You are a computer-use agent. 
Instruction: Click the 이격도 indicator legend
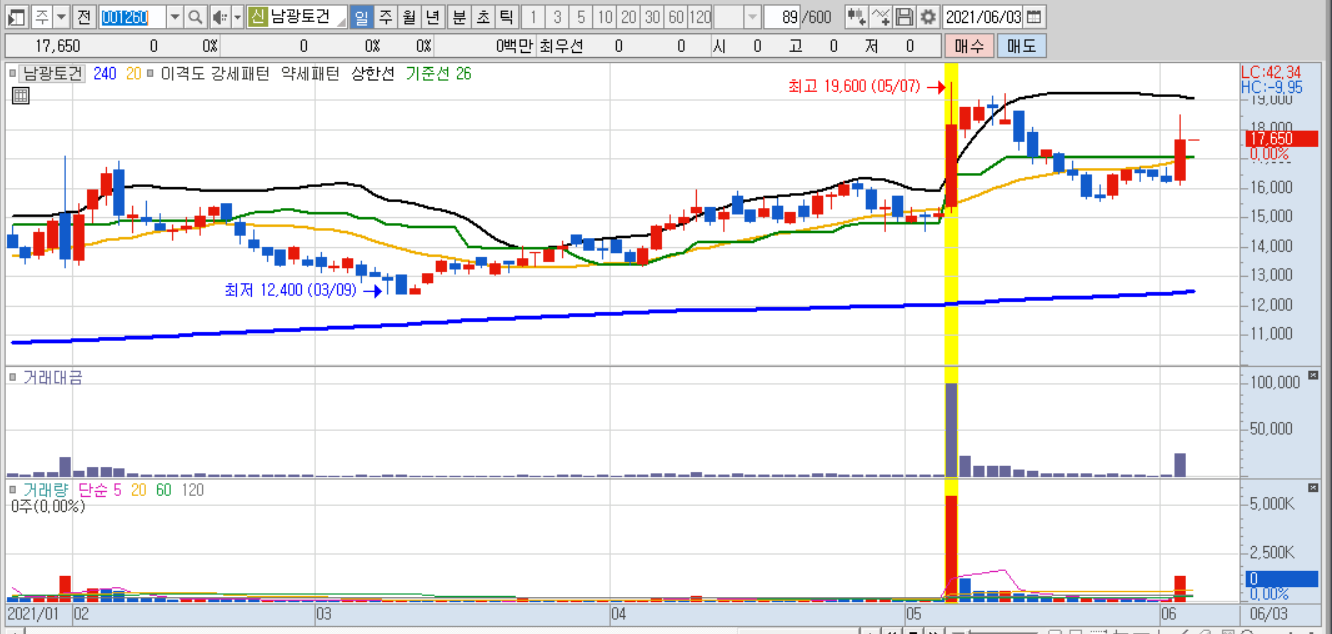coord(184,73)
